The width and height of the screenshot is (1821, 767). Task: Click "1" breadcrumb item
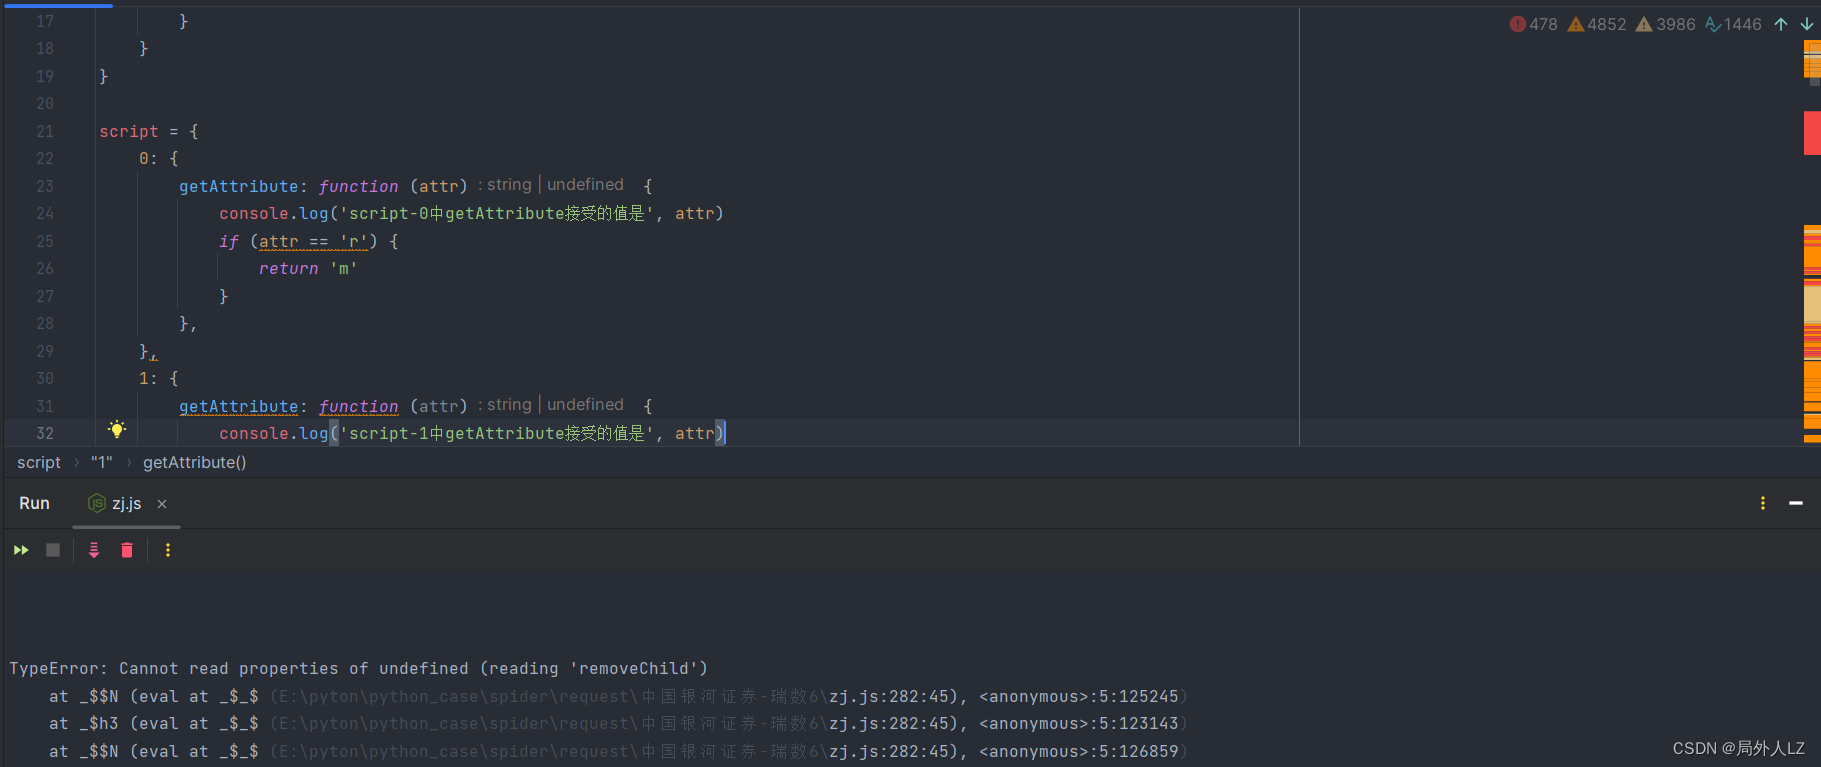tap(102, 462)
